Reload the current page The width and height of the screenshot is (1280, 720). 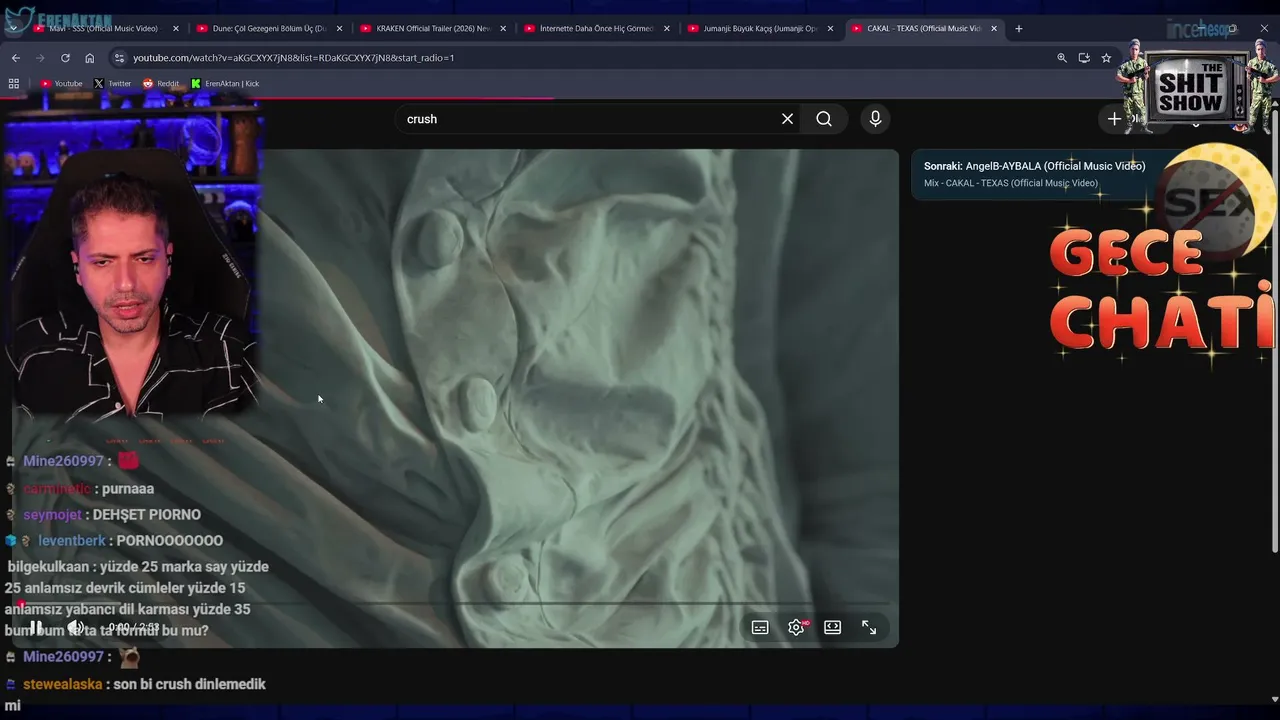[x=65, y=58]
